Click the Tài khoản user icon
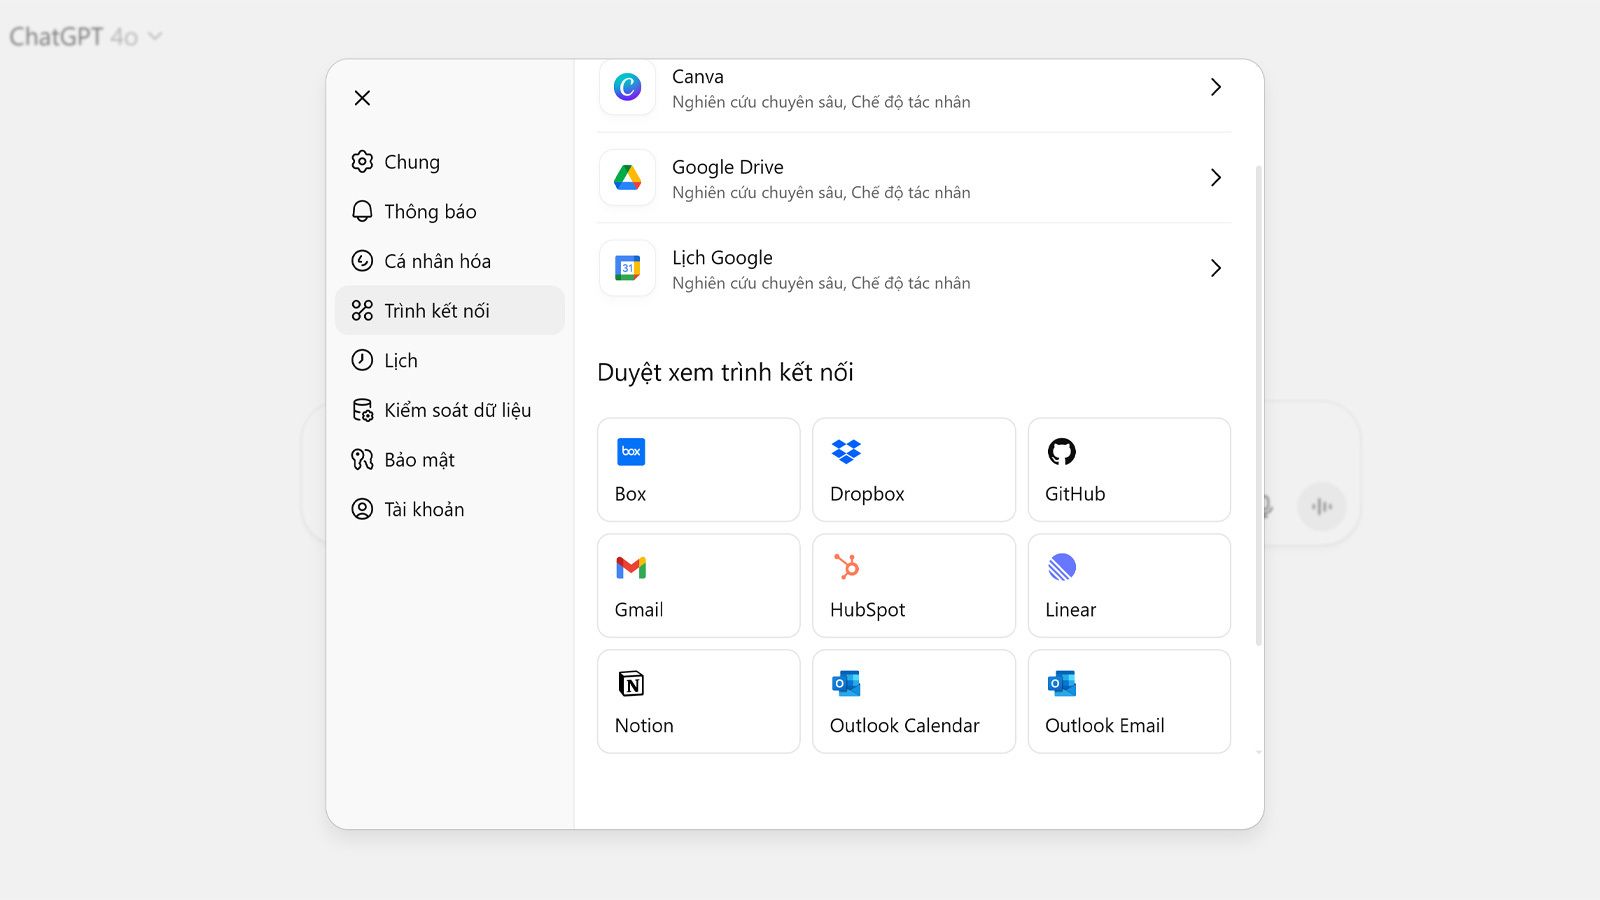 click(x=362, y=509)
